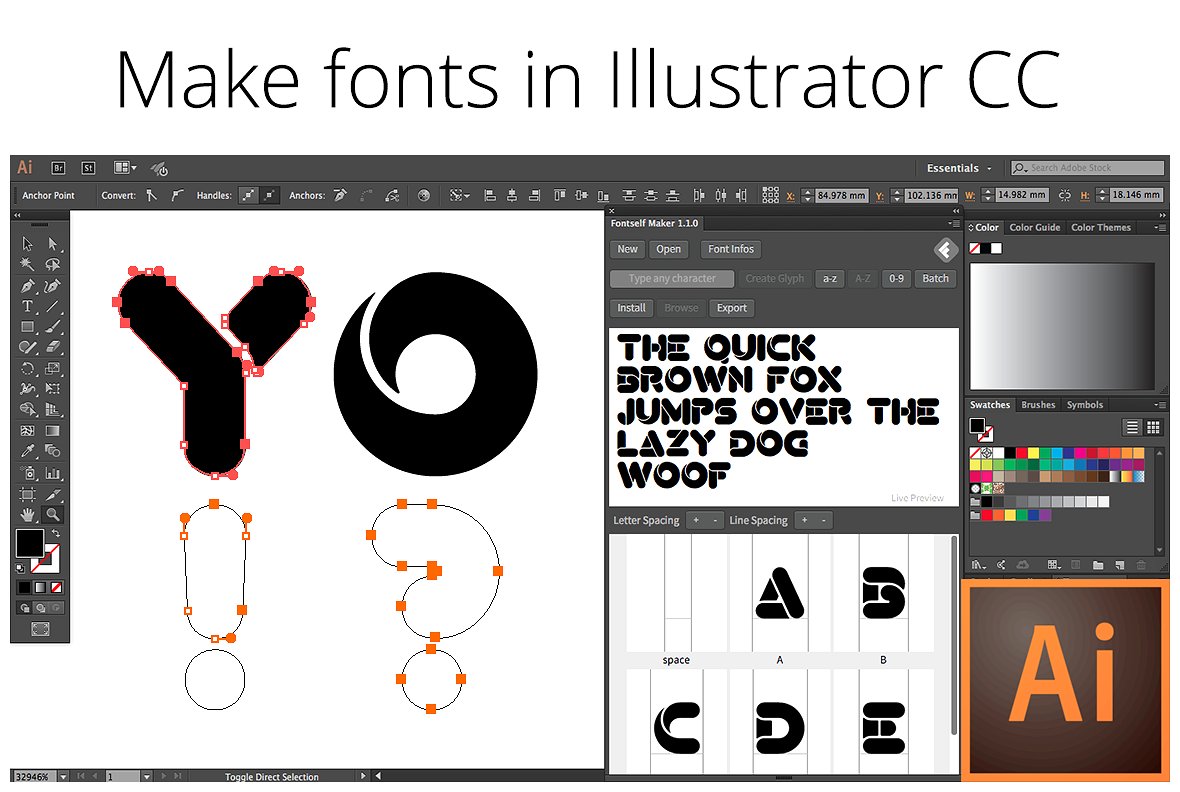Convert selected anchor points to corner
This screenshot has height=792, width=1180.
pyautogui.click(x=152, y=196)
